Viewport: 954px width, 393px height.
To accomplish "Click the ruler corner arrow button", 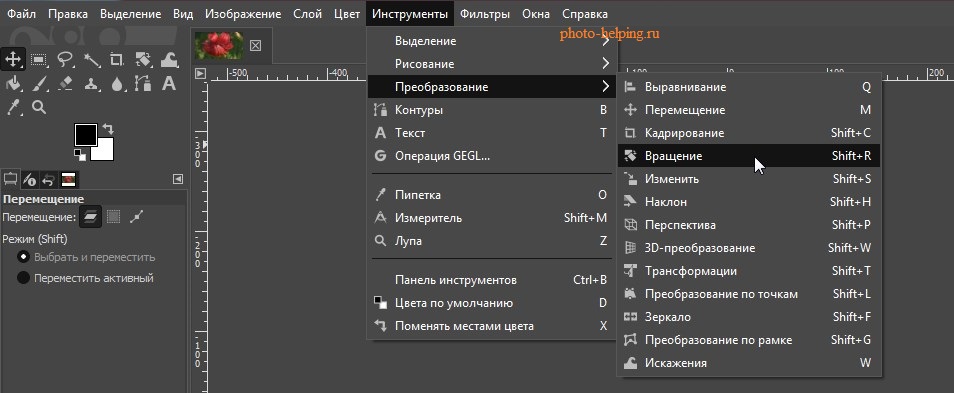I will click(x=200, y=74).
